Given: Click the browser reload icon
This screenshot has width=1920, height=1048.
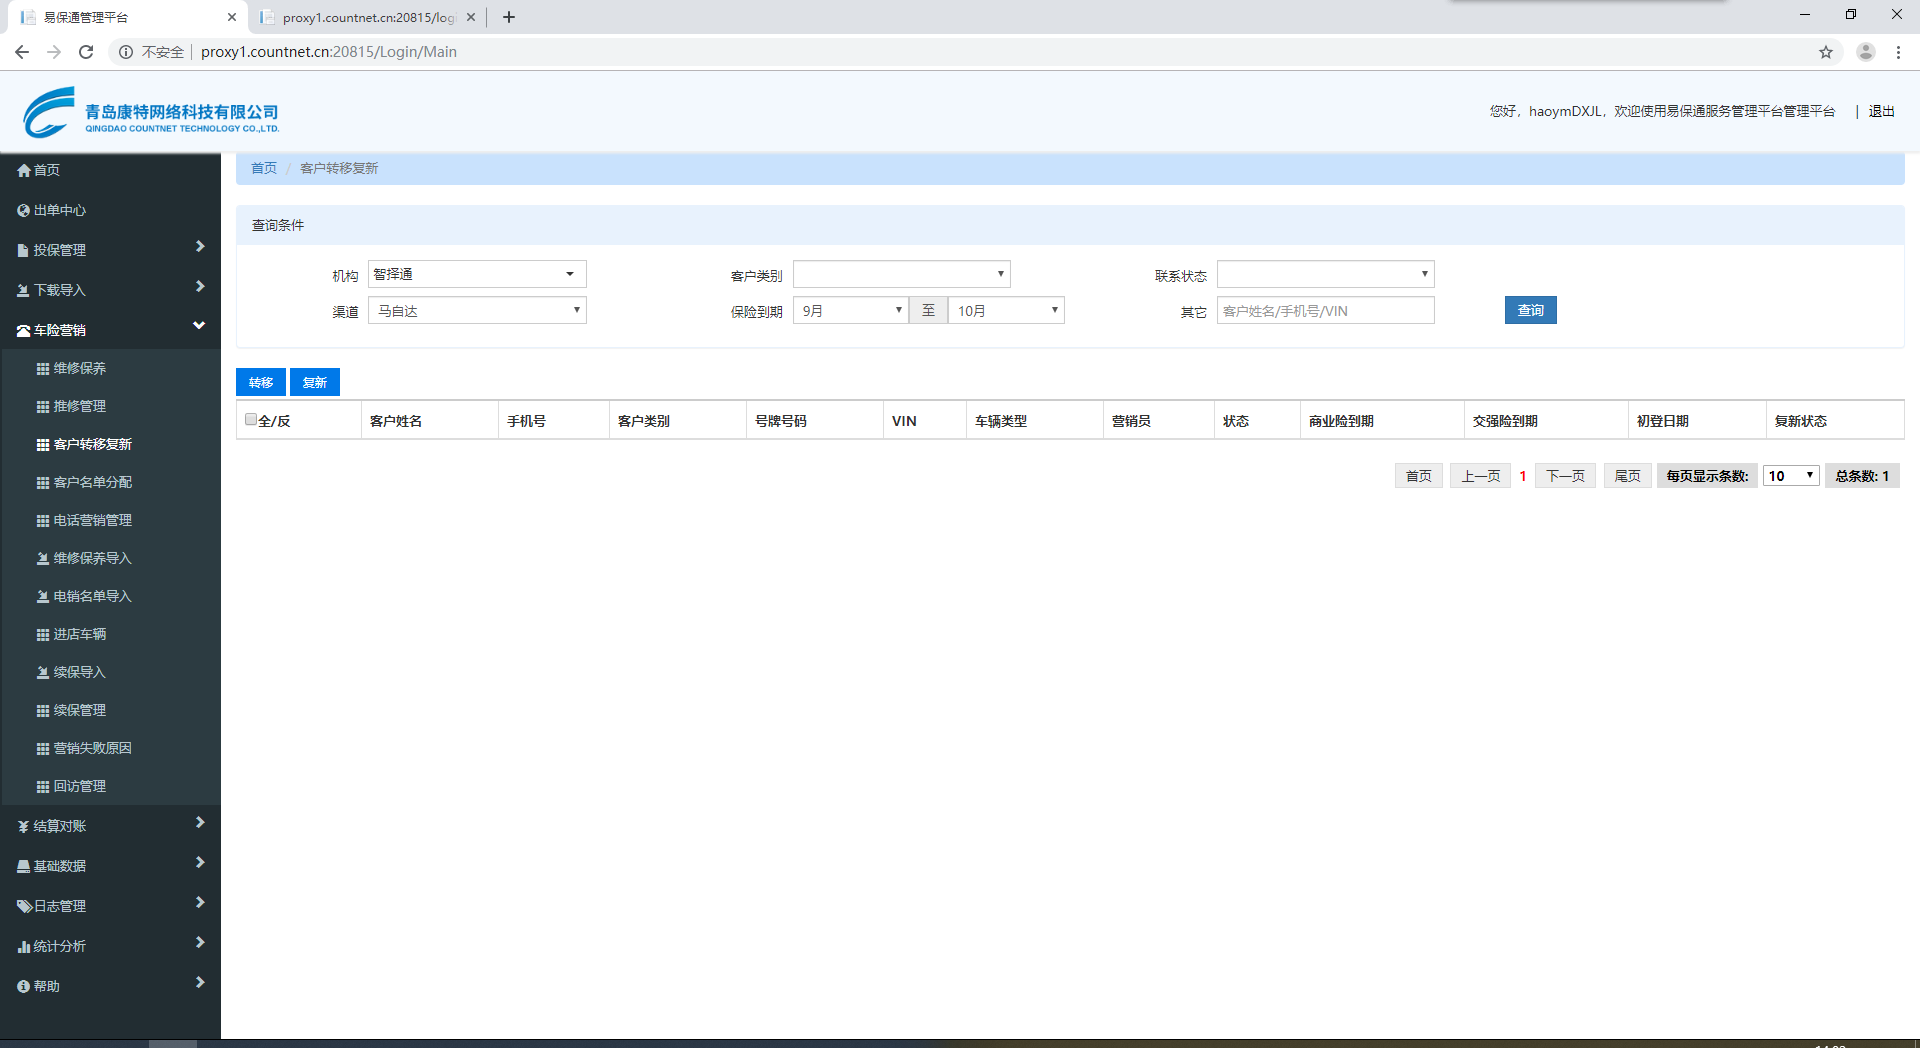Looking at the screenshot, I should click(x=86, y=52).
